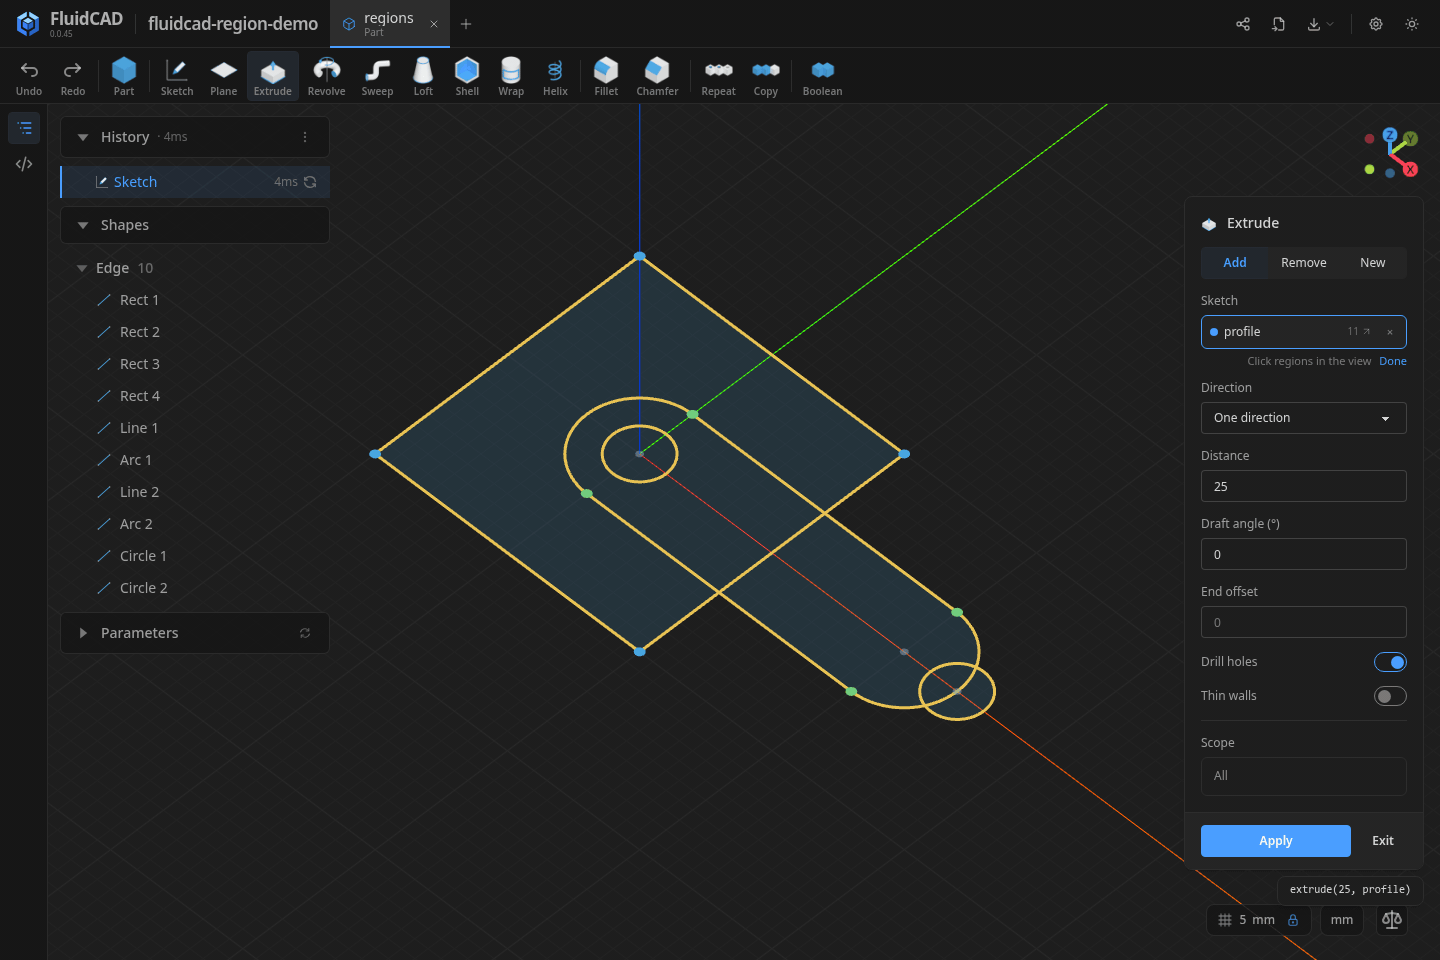Open the Sketch tool in toolbar
The width and height of the screenshot is (1440, 960).
[177, 76]
